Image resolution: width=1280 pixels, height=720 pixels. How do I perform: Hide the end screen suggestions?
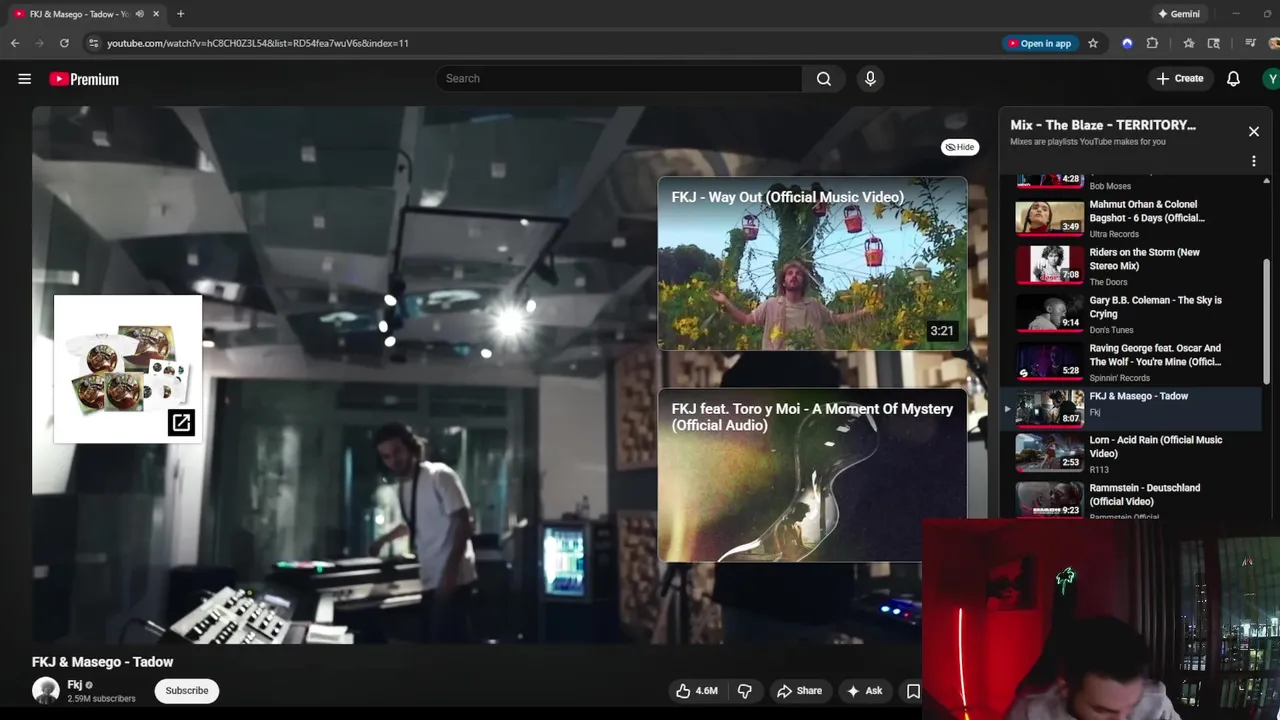click(x=959, y=147)
